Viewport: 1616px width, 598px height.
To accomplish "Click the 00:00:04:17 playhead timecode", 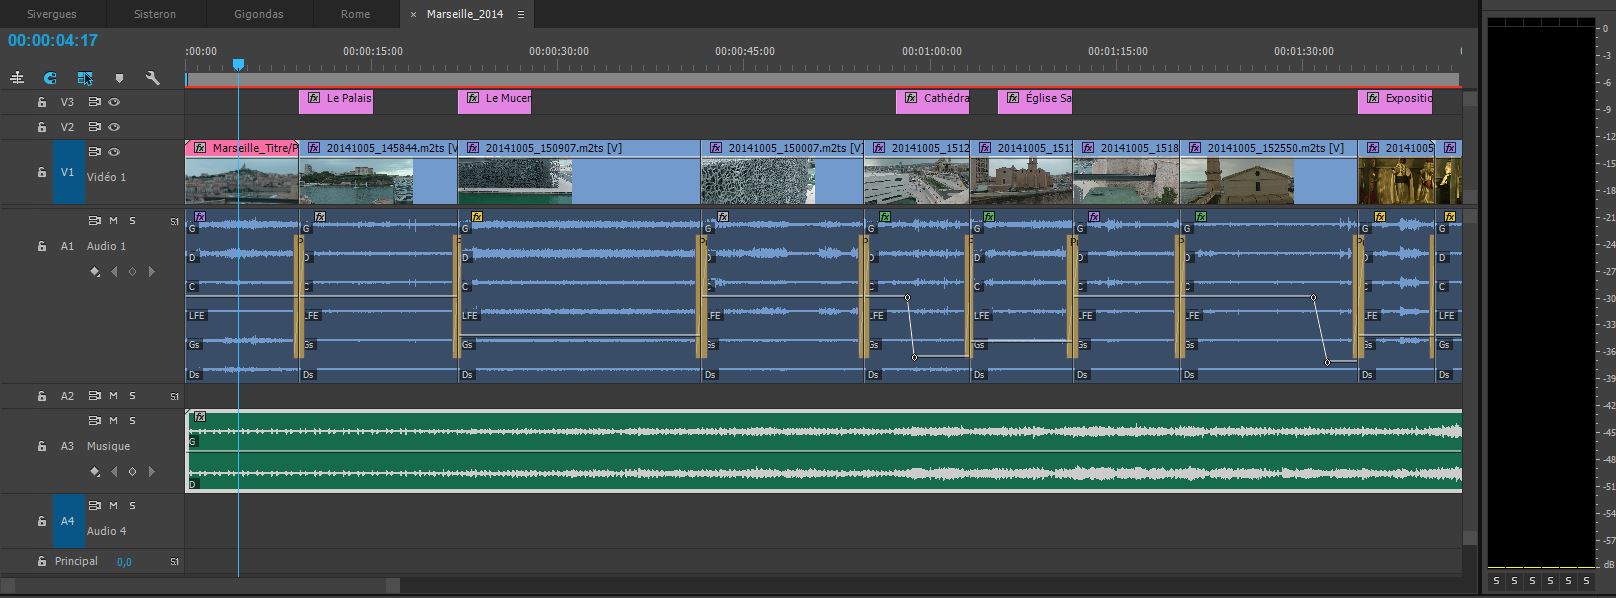I will (53, 41).
